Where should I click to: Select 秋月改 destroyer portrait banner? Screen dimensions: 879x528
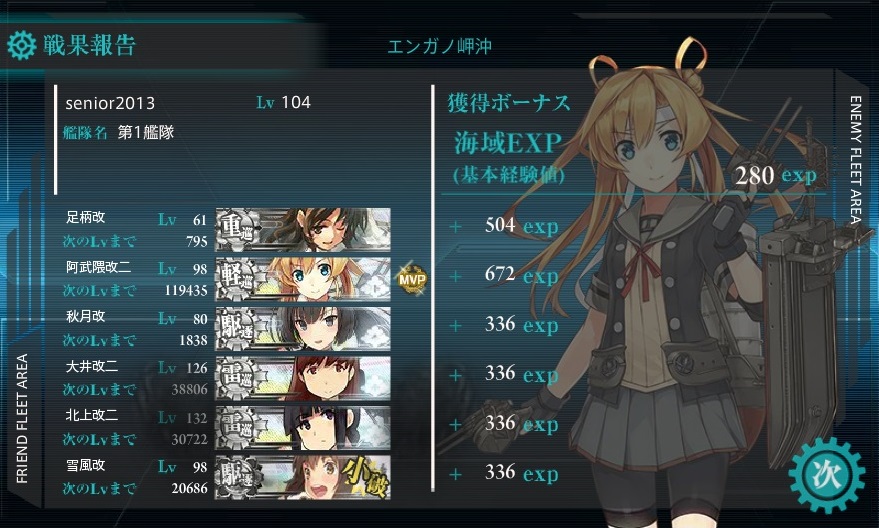point(303,328)
